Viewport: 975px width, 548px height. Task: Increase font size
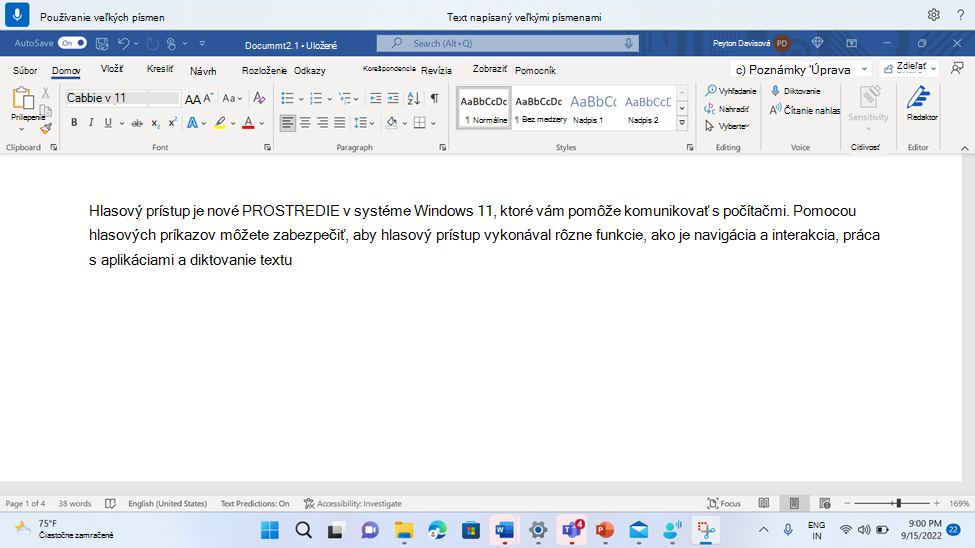[193, 98]
